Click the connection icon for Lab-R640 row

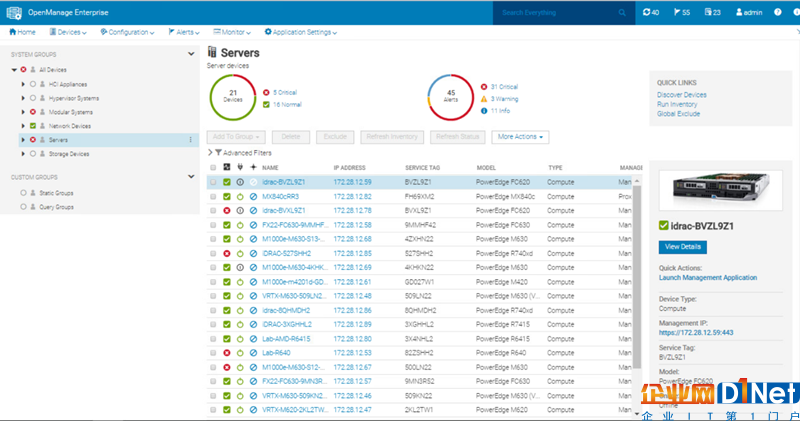(x=253, y=353)
